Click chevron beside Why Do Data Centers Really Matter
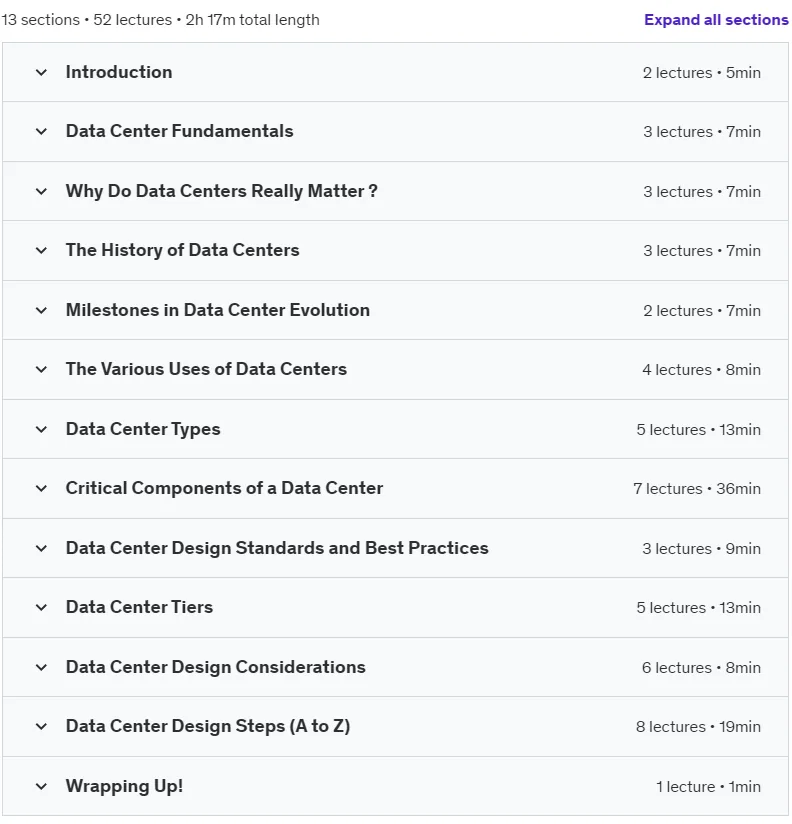Screen dimensions: 792x824 coord(41,191)
